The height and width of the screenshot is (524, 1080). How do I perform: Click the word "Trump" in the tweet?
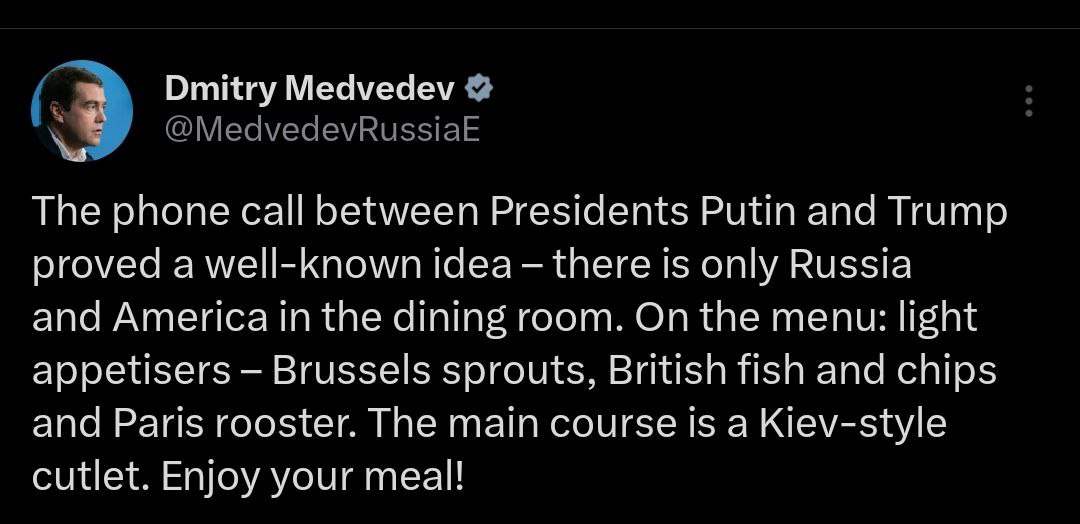coord(945,212)
